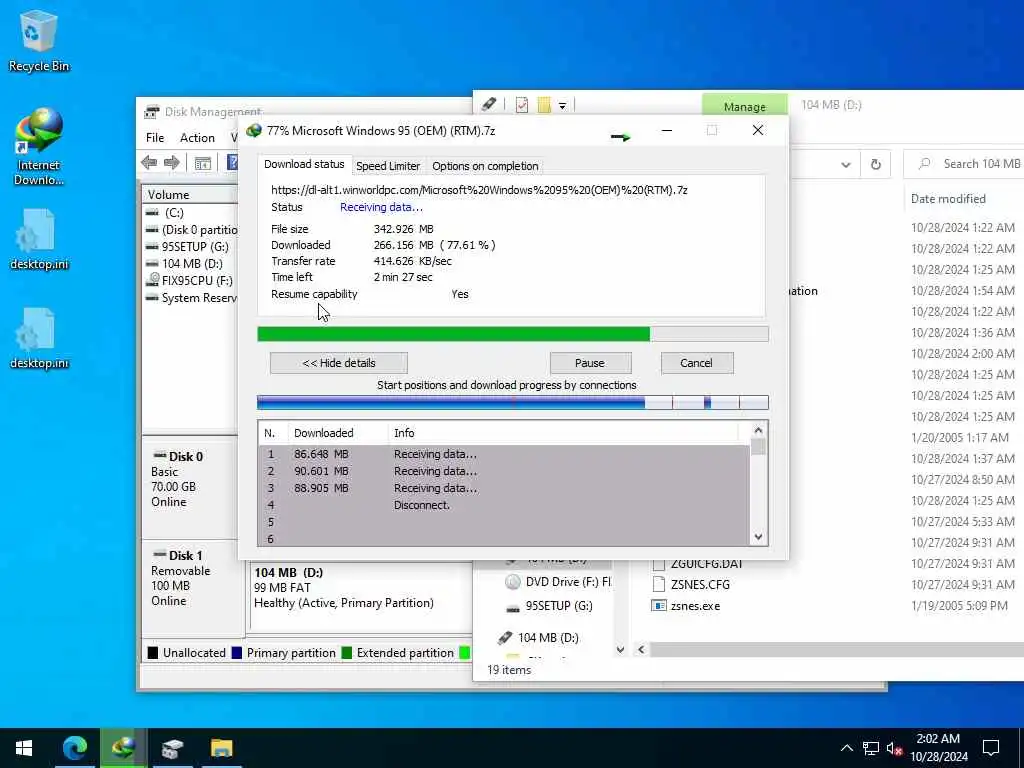Viewport: 1024px width, 768px height.
Task: Switch to the Speed Limiter tab
Action: (x=388, y=166)
